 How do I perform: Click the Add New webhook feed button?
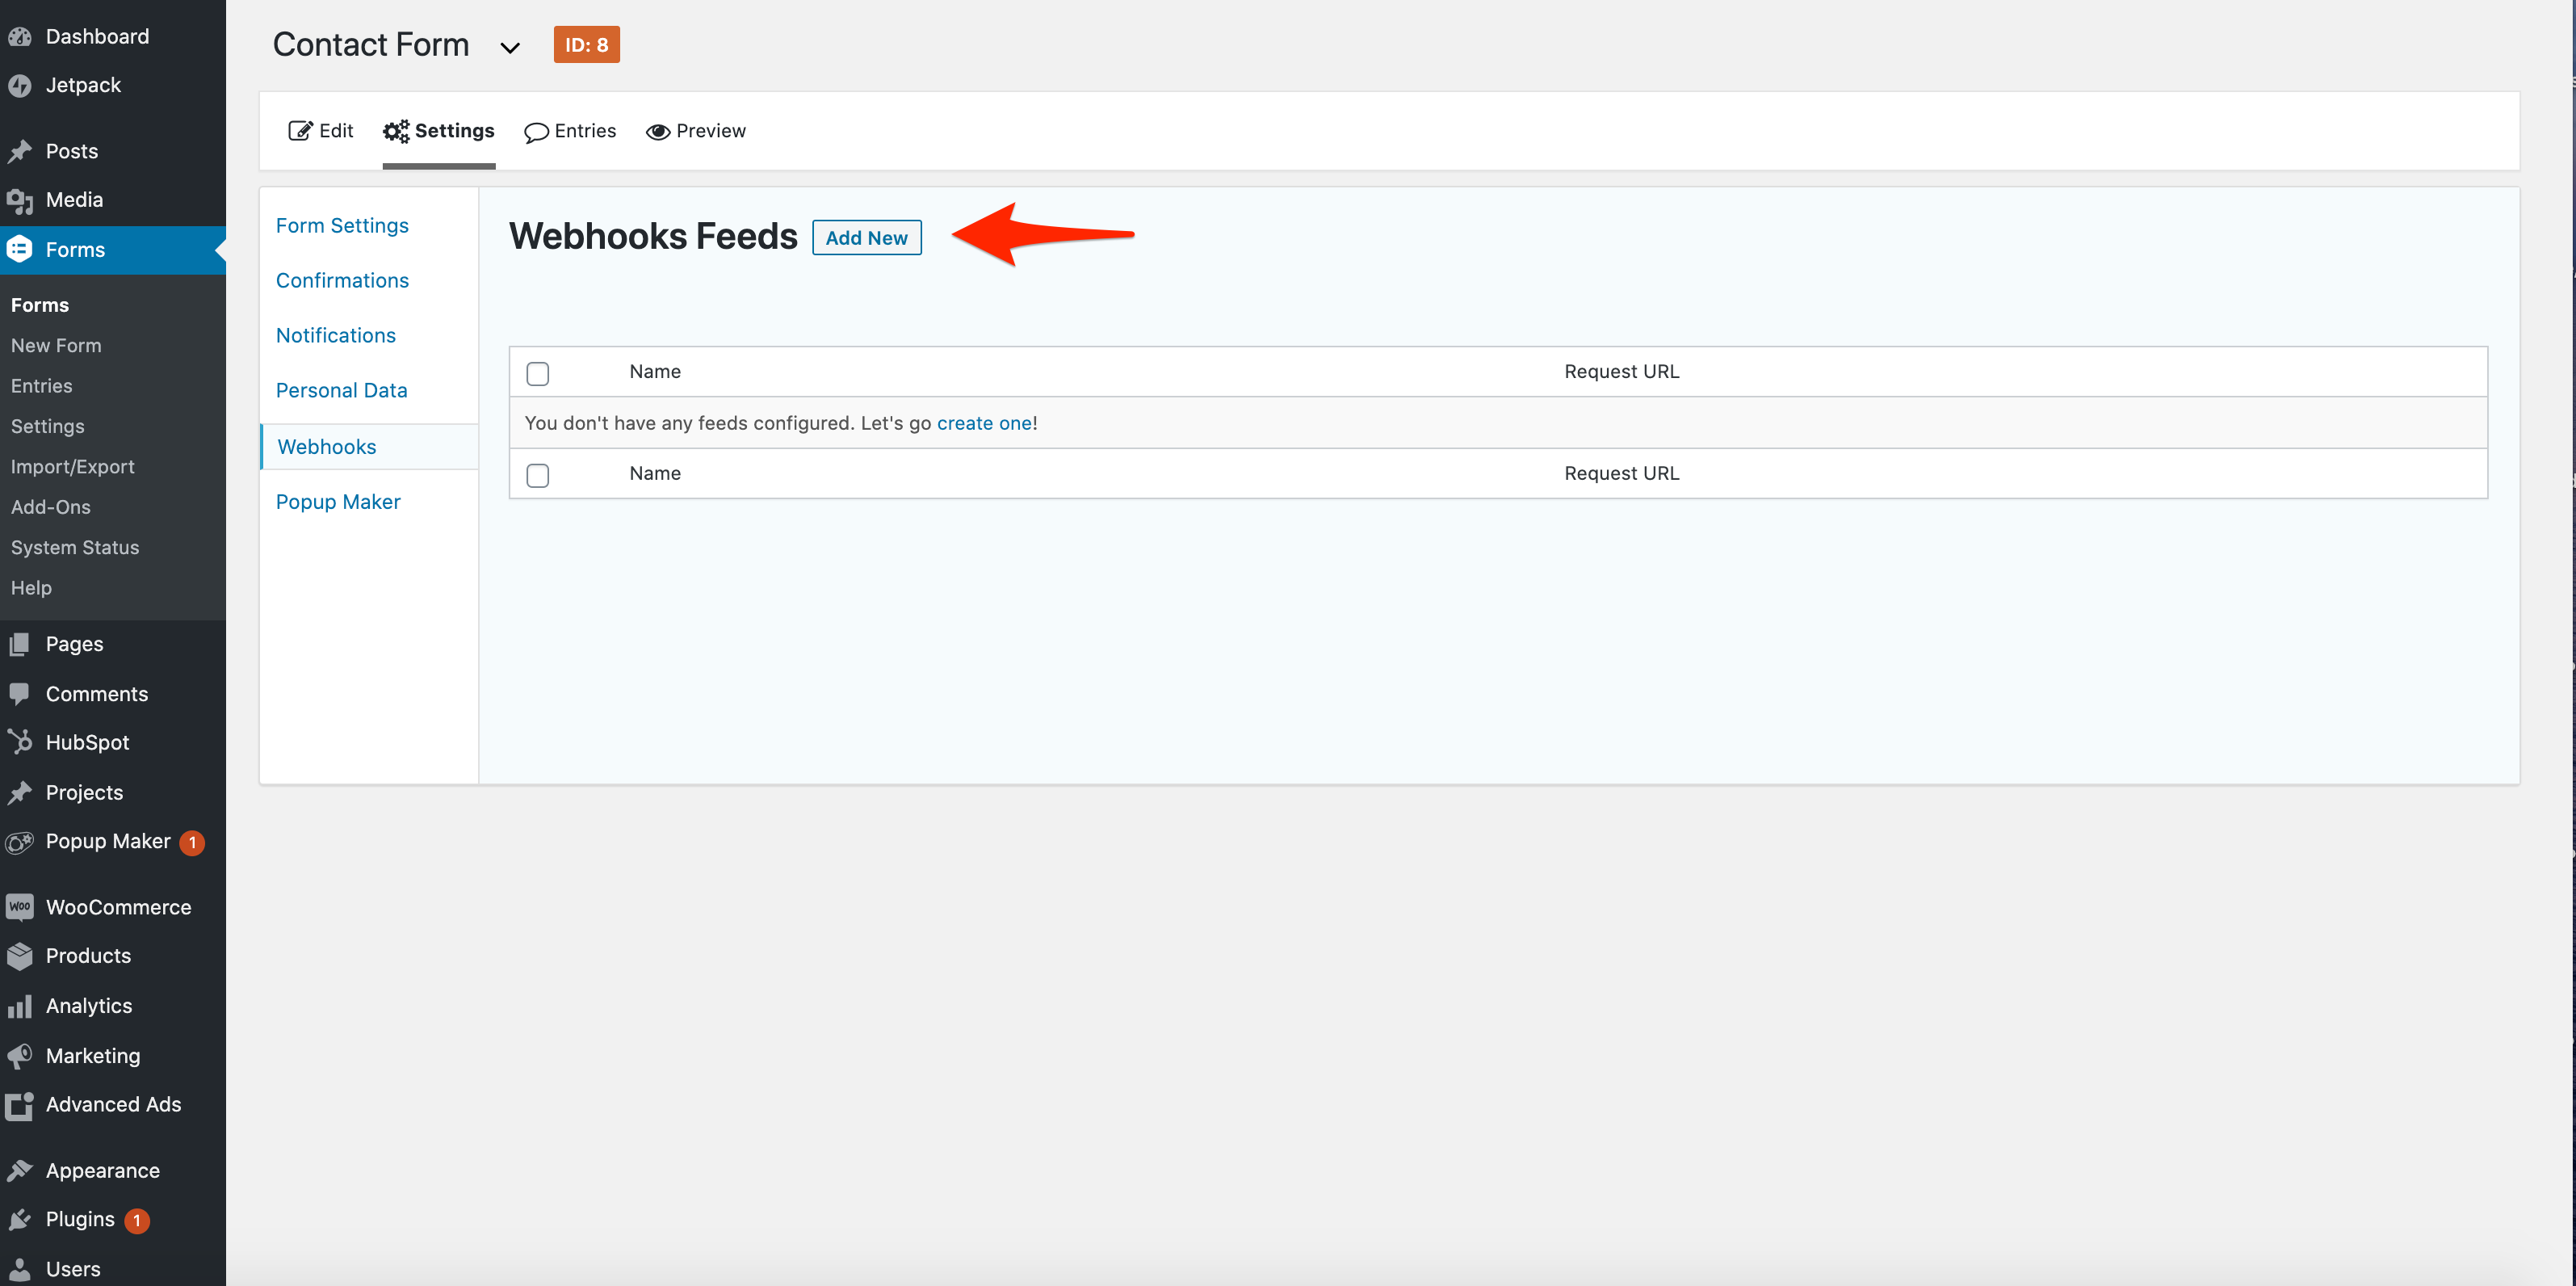pyautogui.click(x=866, y=237)
